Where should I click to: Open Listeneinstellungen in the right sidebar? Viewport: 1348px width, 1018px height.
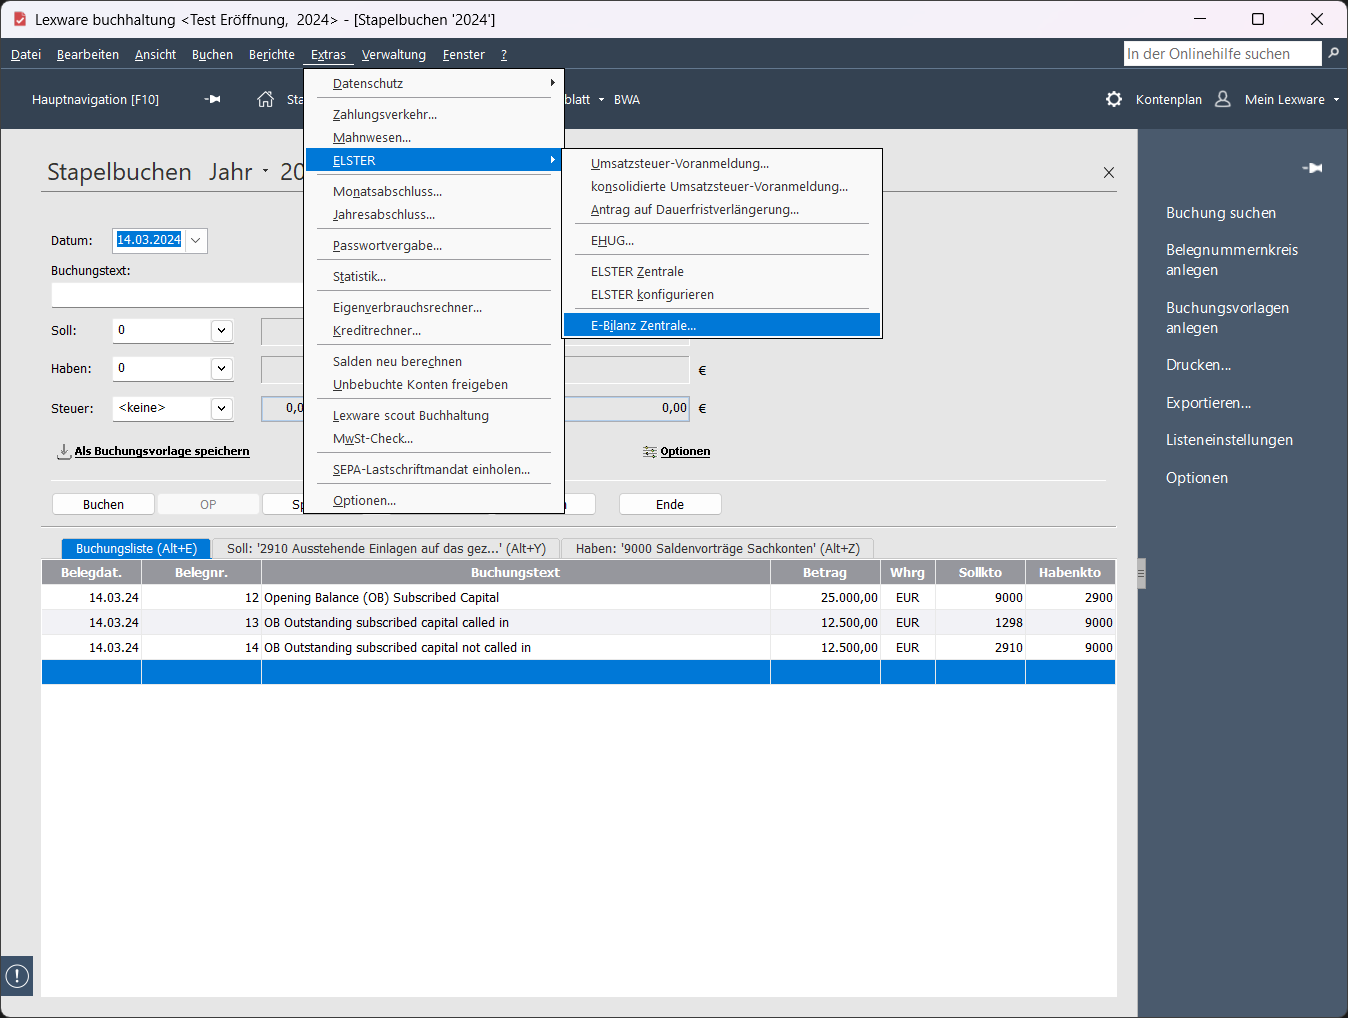coord(1229,440)
